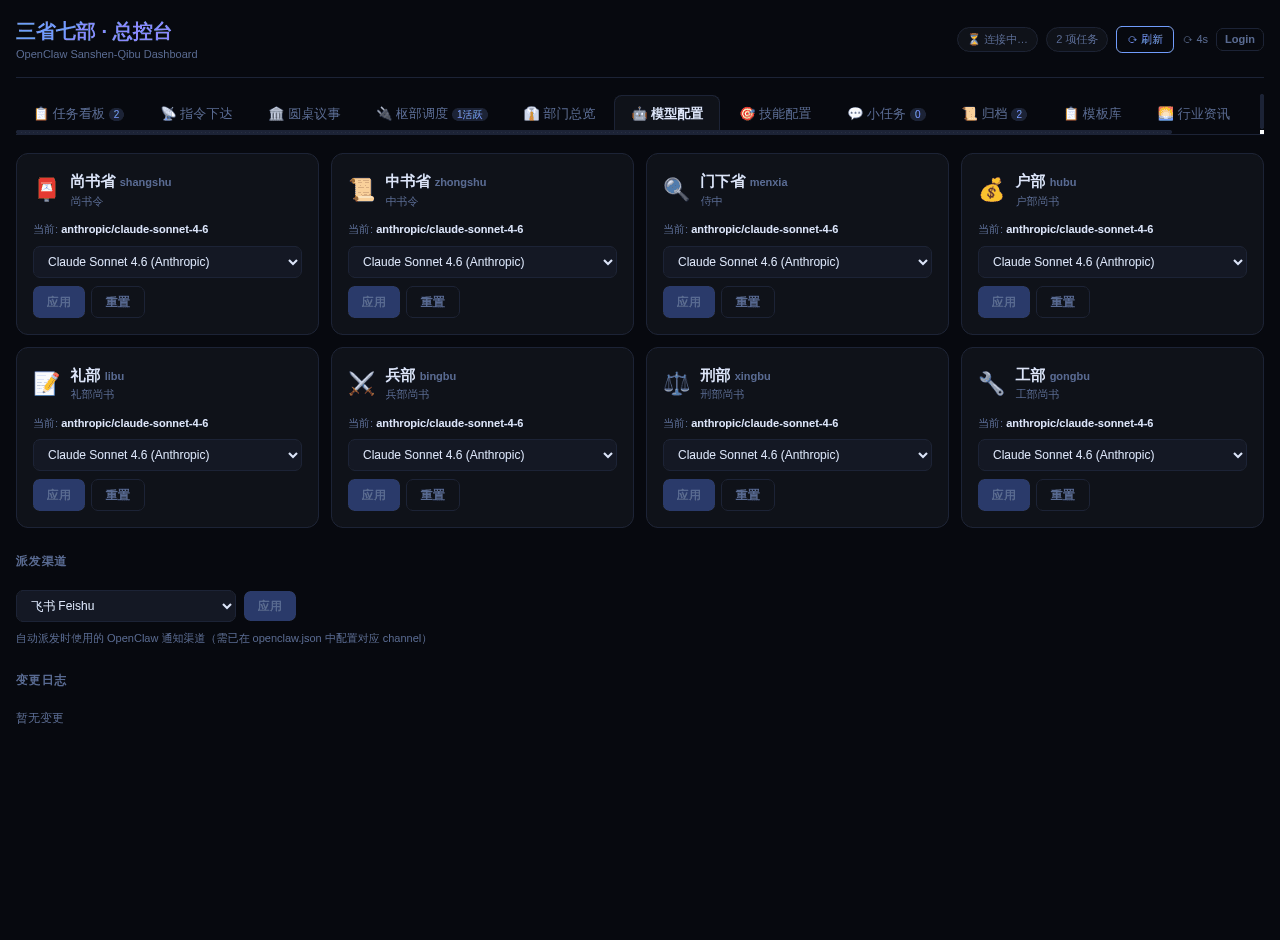
Task: Switch to the 任务看板 tab
Action: pos(79,114)
